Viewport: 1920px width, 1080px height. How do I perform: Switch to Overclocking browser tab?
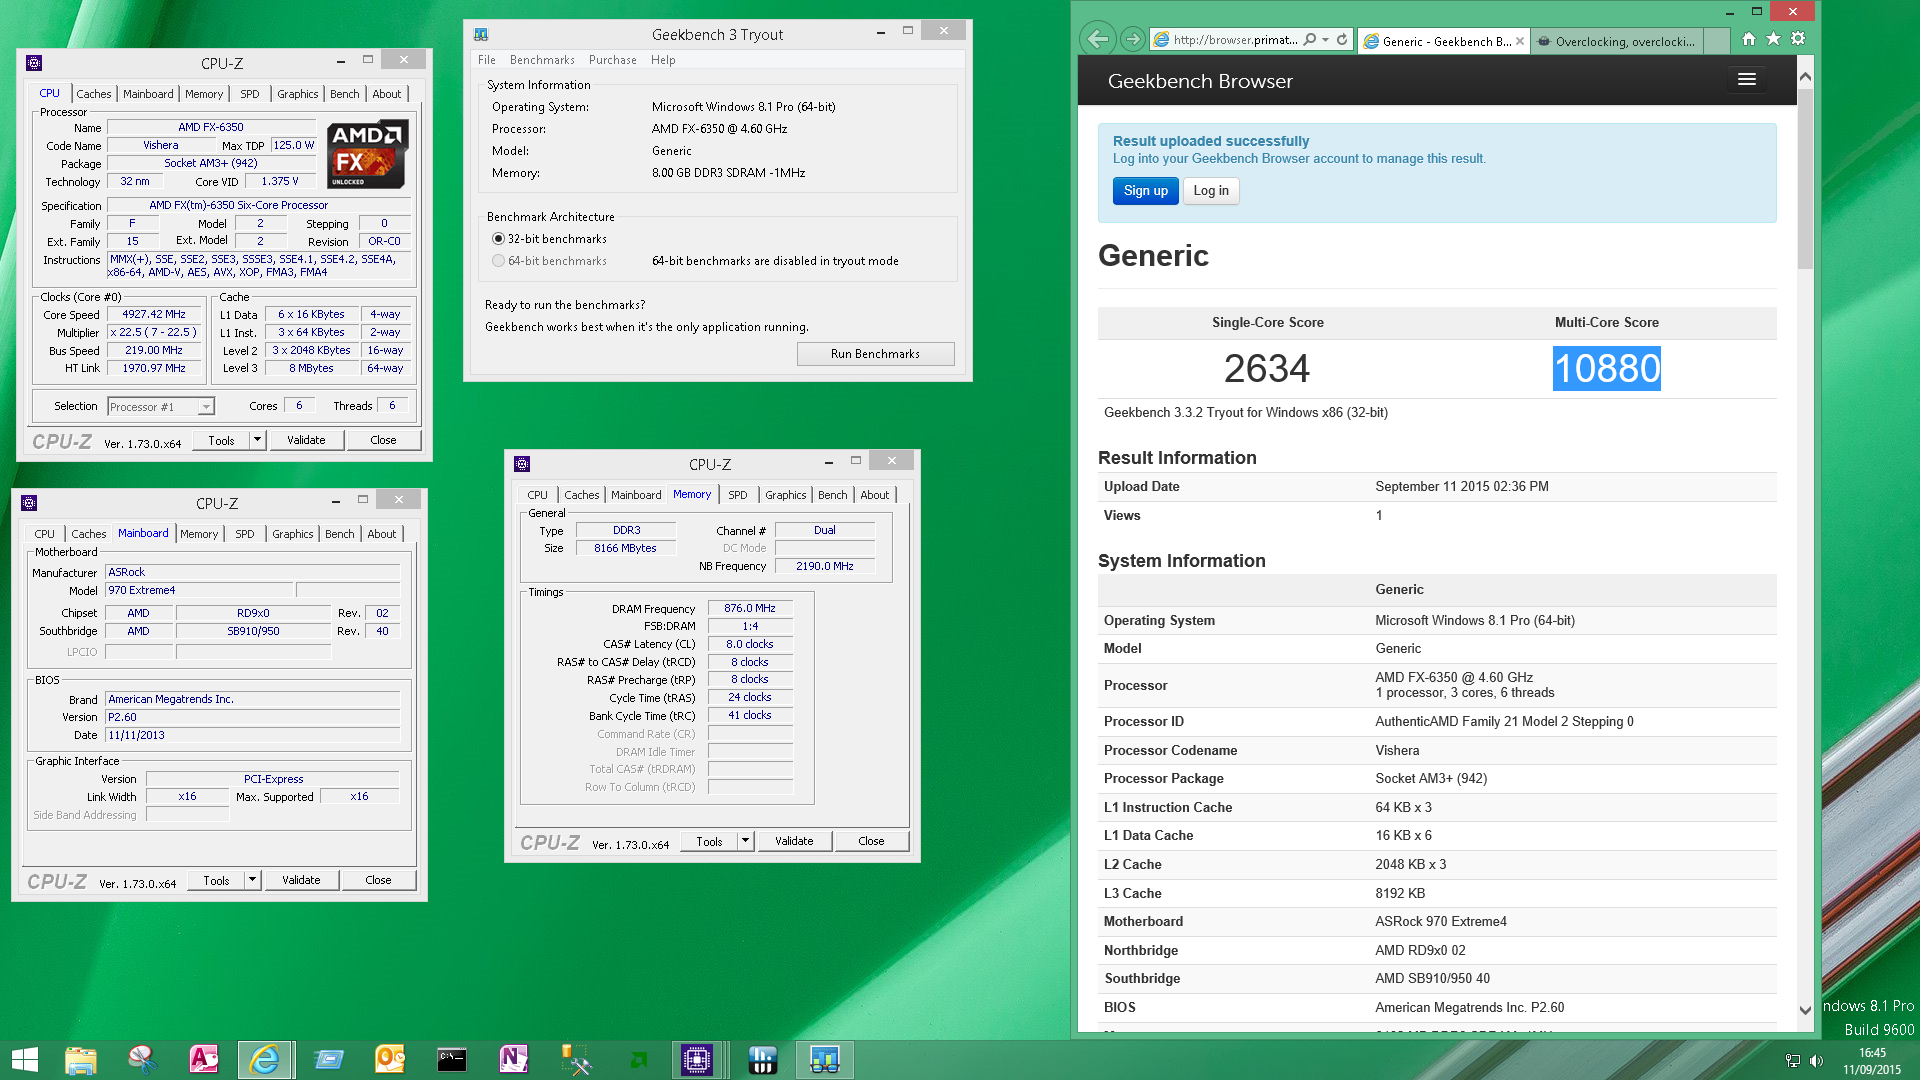tap(1616, 41)
